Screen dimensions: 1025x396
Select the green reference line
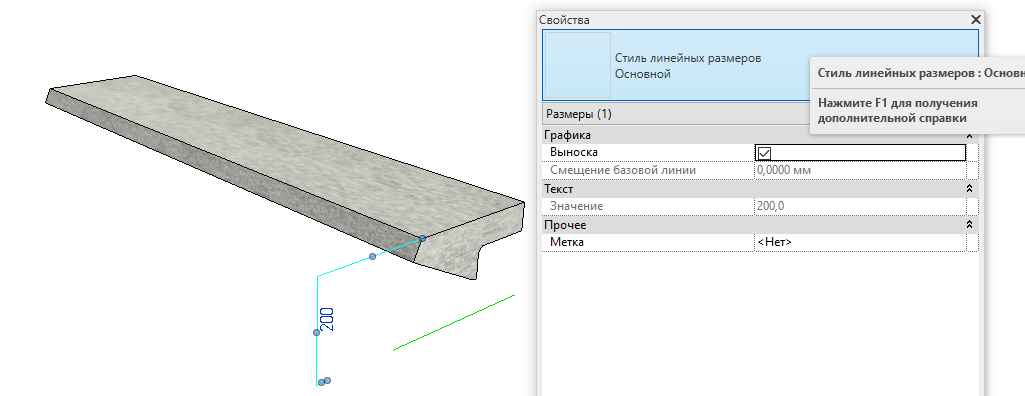(454, 323)
